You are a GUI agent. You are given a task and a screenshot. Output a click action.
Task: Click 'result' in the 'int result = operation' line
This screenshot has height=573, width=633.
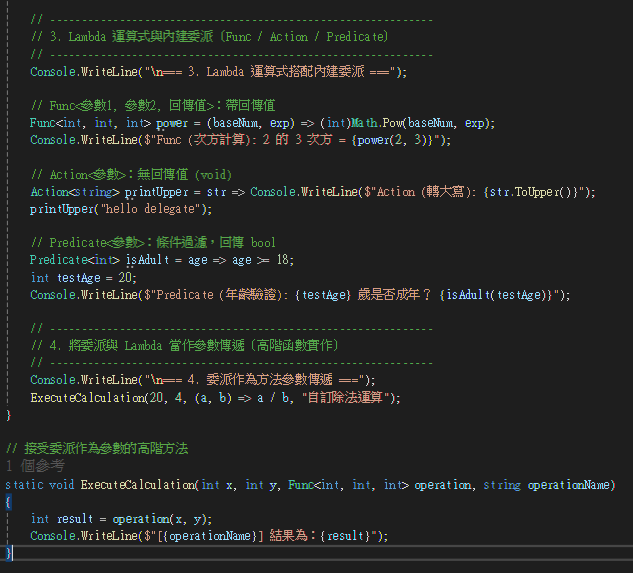tap(75, 519)
